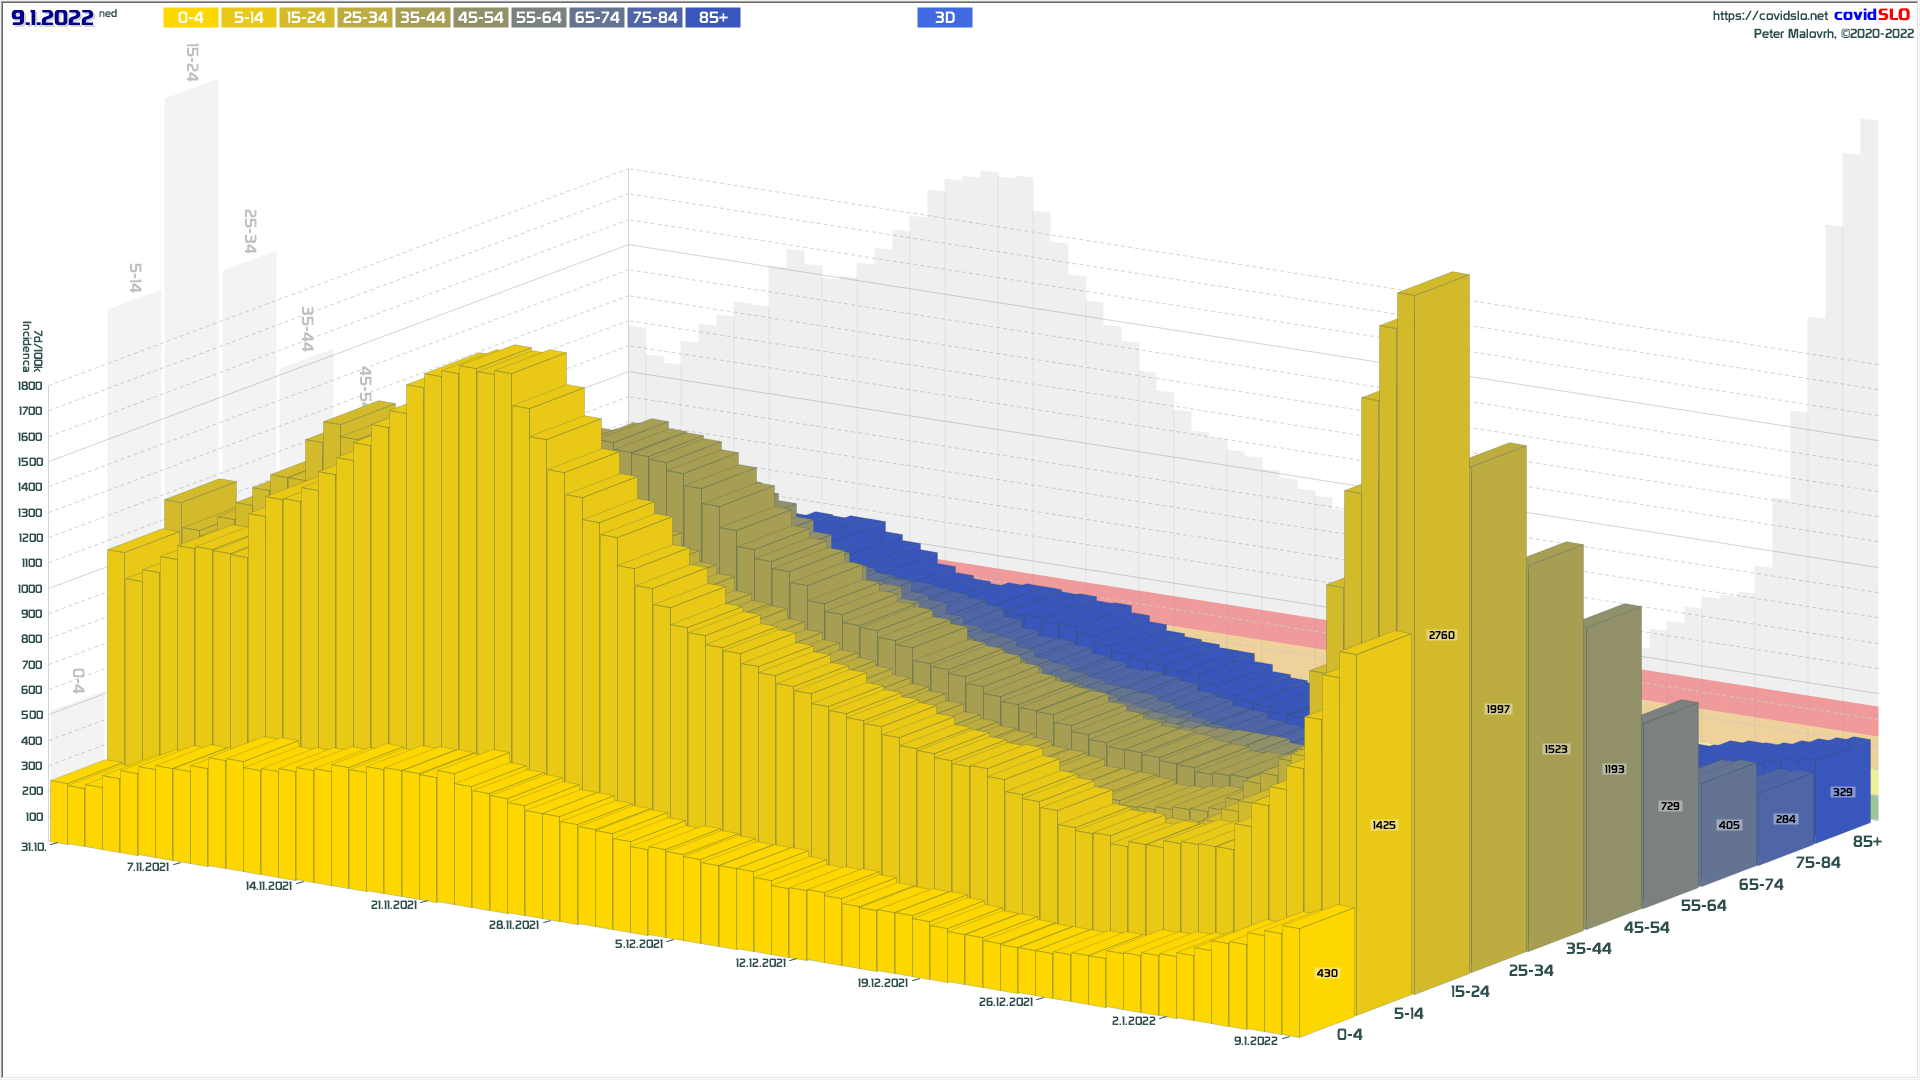1920x1080 pixels.
Task: Click the 1997 value label on 15-24 bar
Action: (1497, 709)
